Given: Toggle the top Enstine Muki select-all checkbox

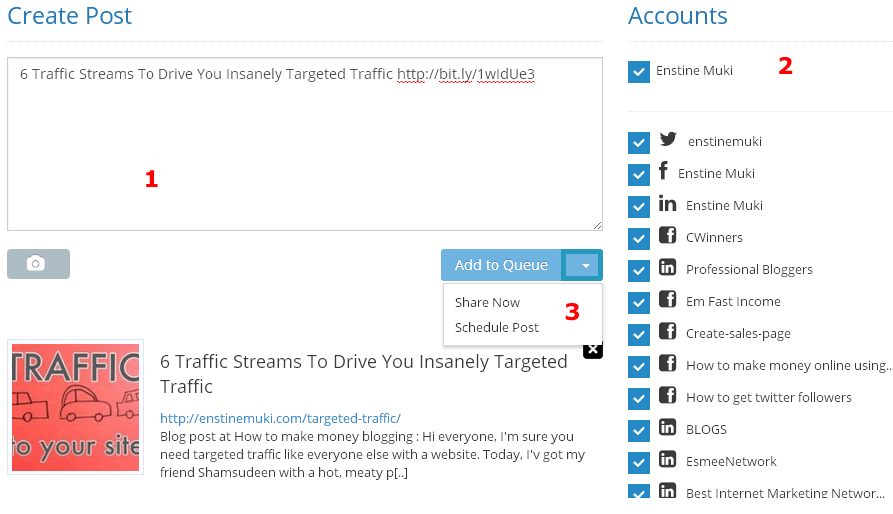Looking at the screenshot, I should pyautogui.click(x=639, y=72).
